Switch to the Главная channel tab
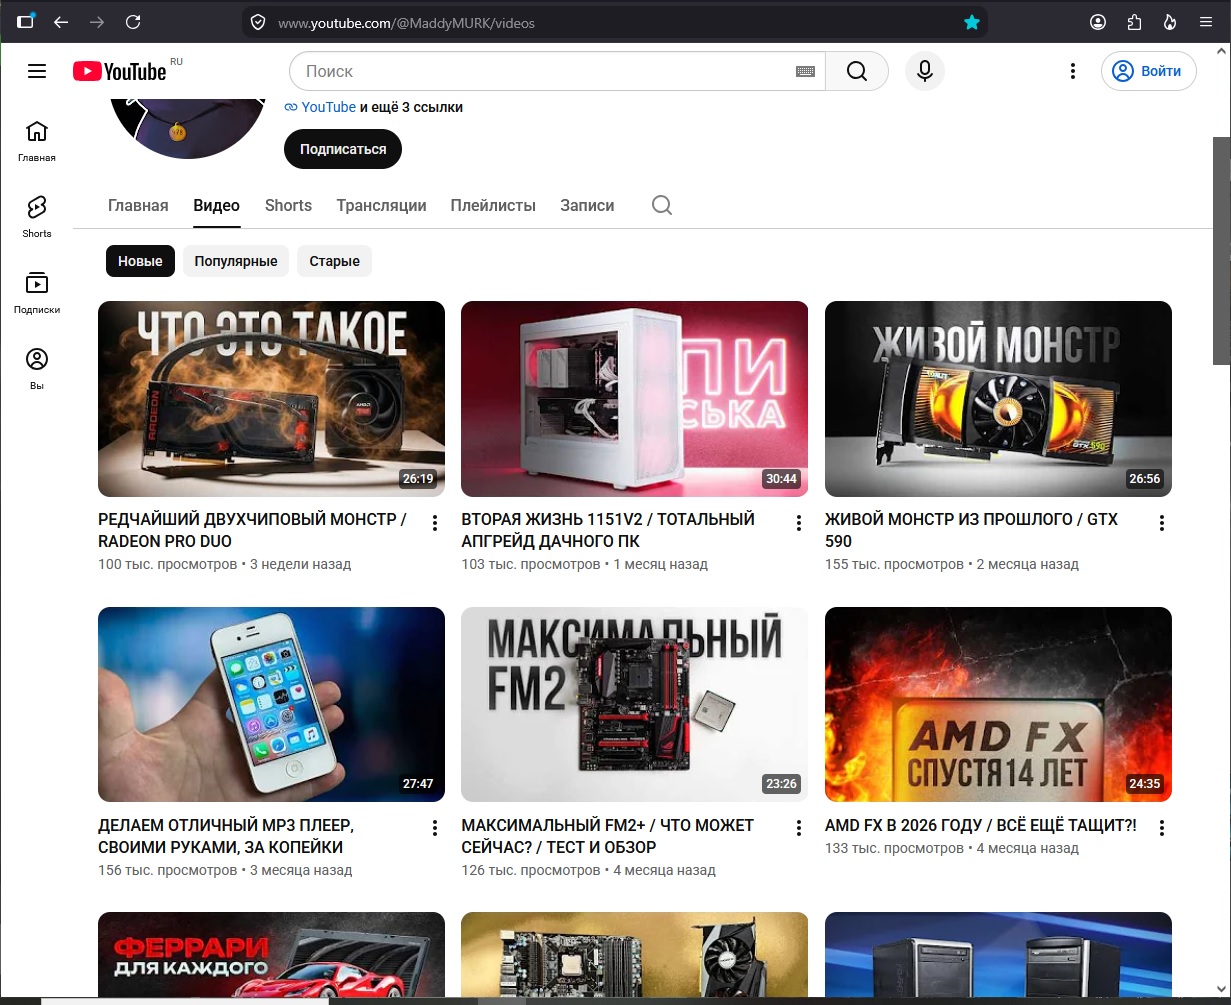Viewport: 1231px width, 1005px height. point(138,205)
